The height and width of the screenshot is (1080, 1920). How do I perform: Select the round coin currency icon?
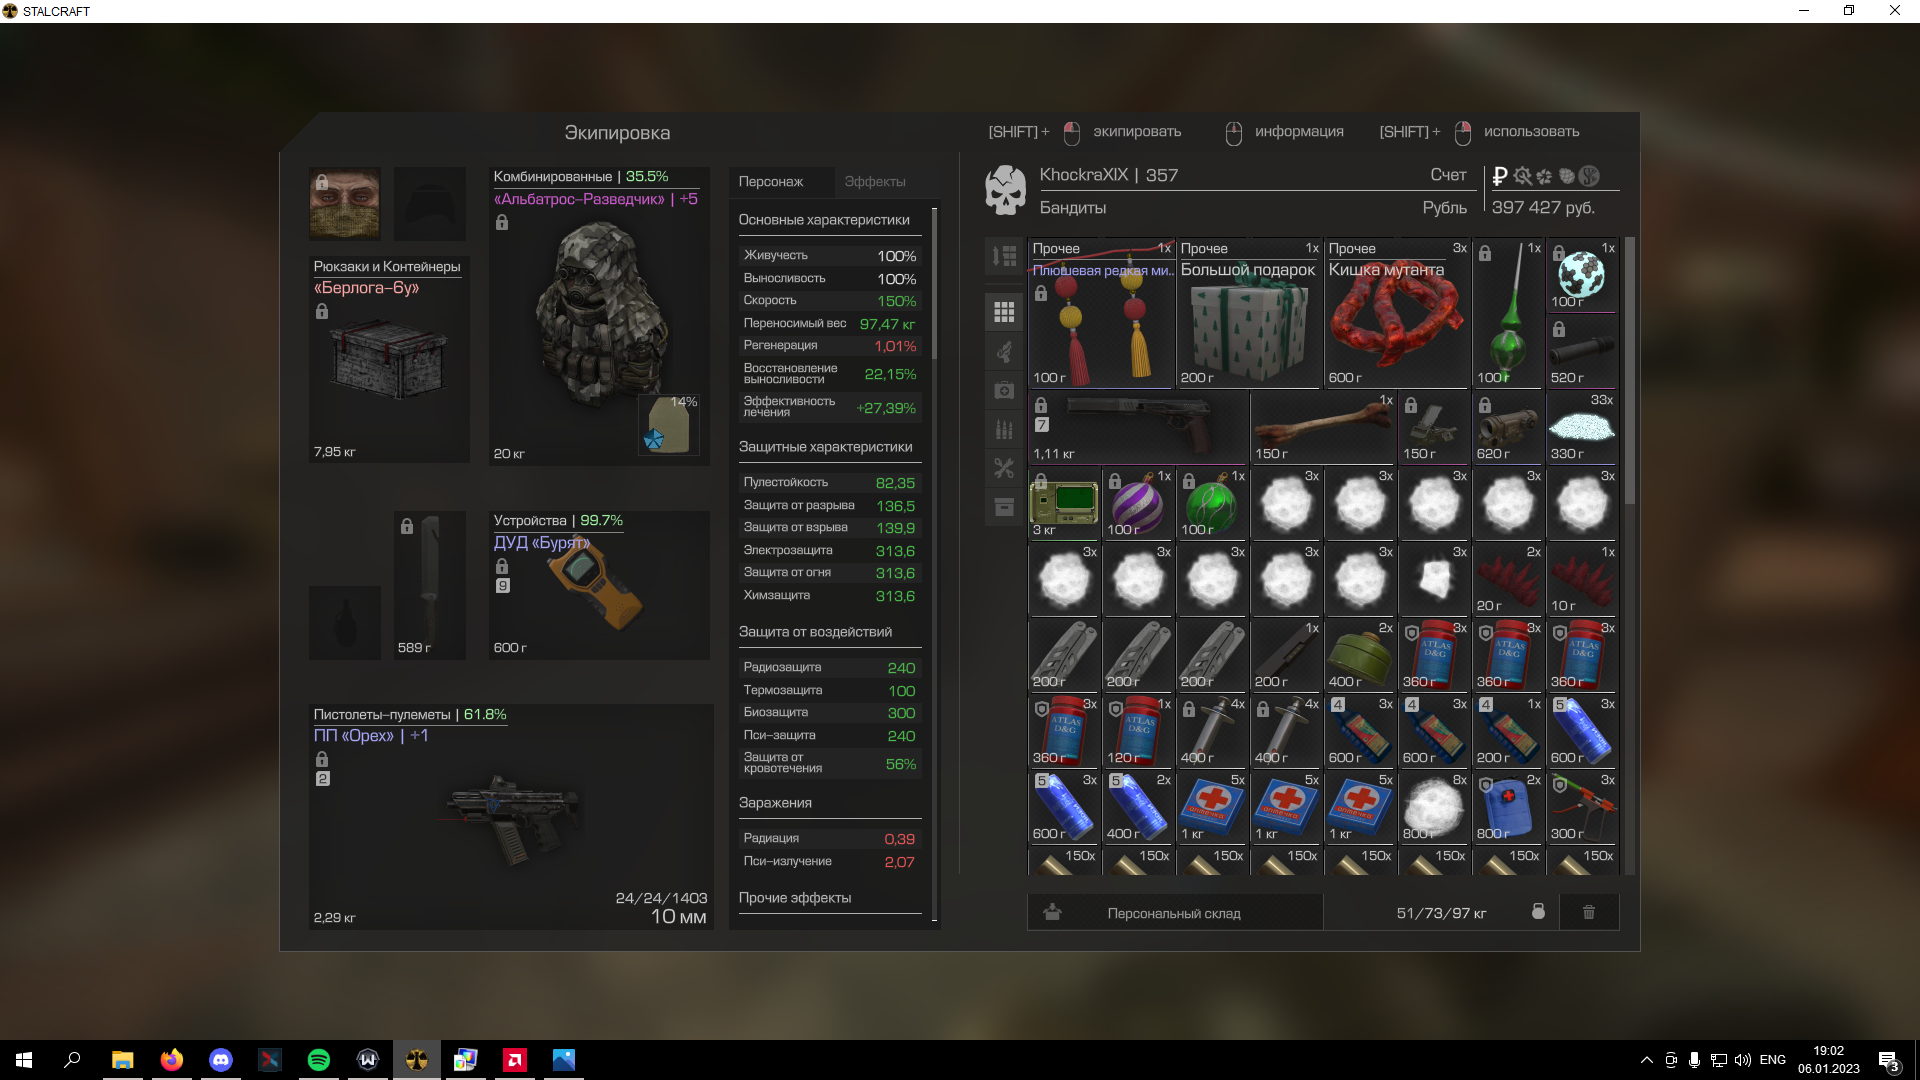pos(1589,176)
